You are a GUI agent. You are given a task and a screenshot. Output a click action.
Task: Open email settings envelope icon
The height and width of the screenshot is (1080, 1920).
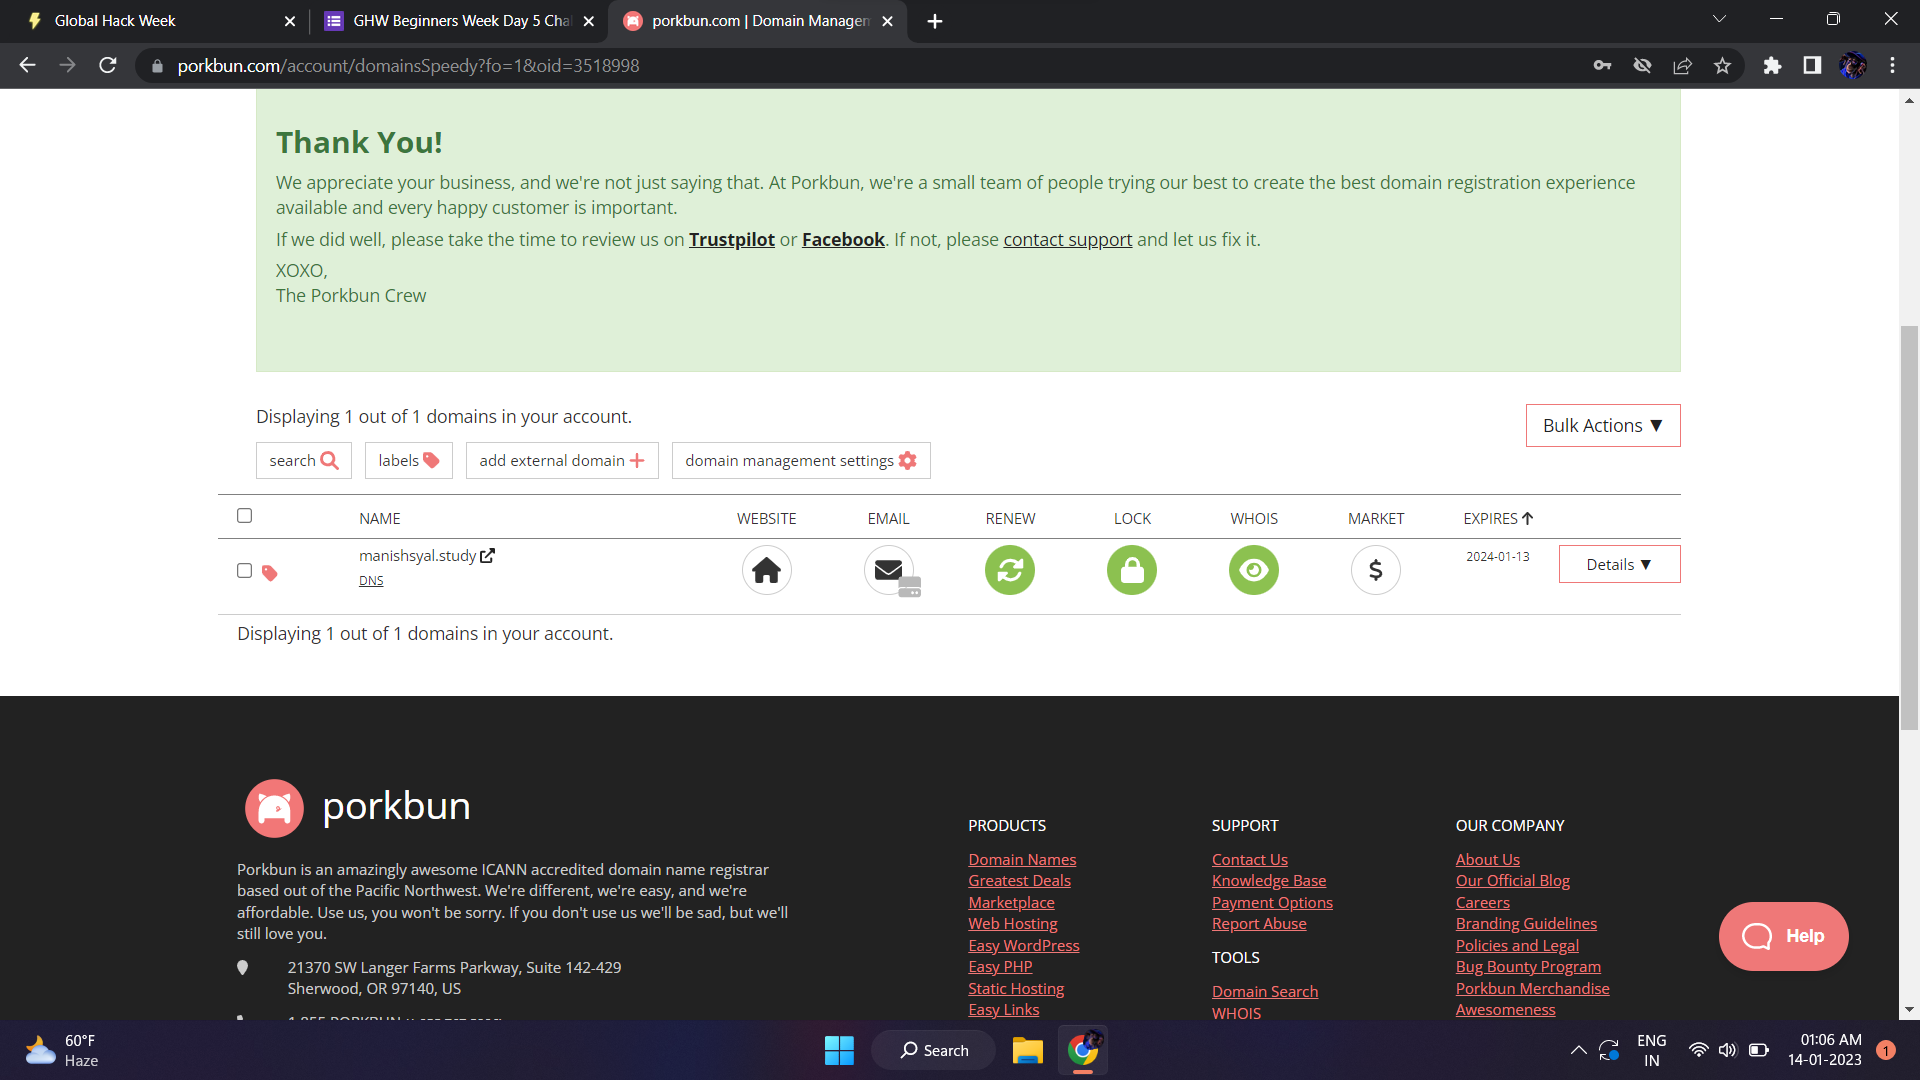click(x=888, y=570)
